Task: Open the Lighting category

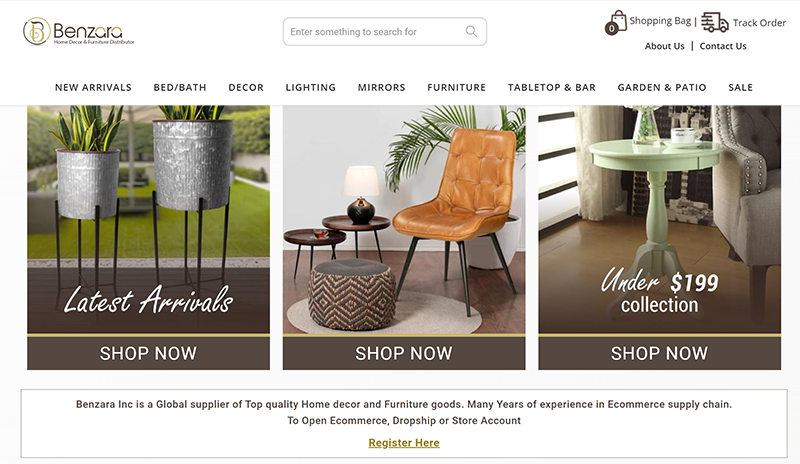Action: 311,87
